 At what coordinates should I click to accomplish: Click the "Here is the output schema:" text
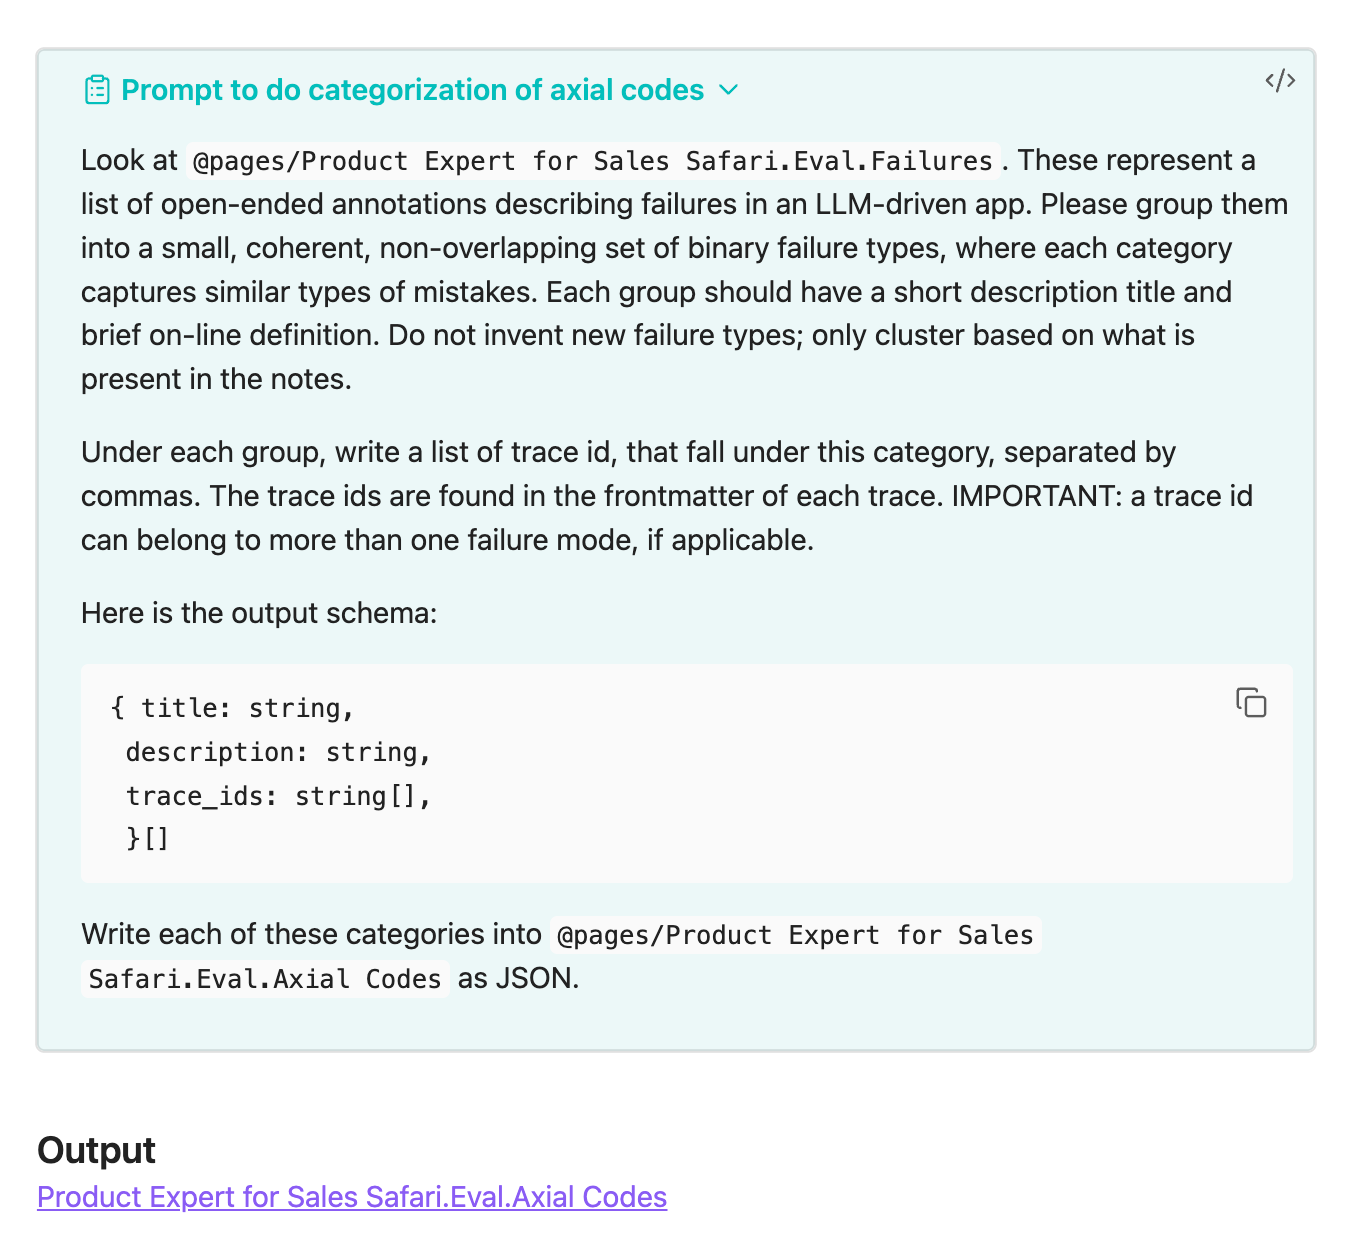(x=259, y=613)
